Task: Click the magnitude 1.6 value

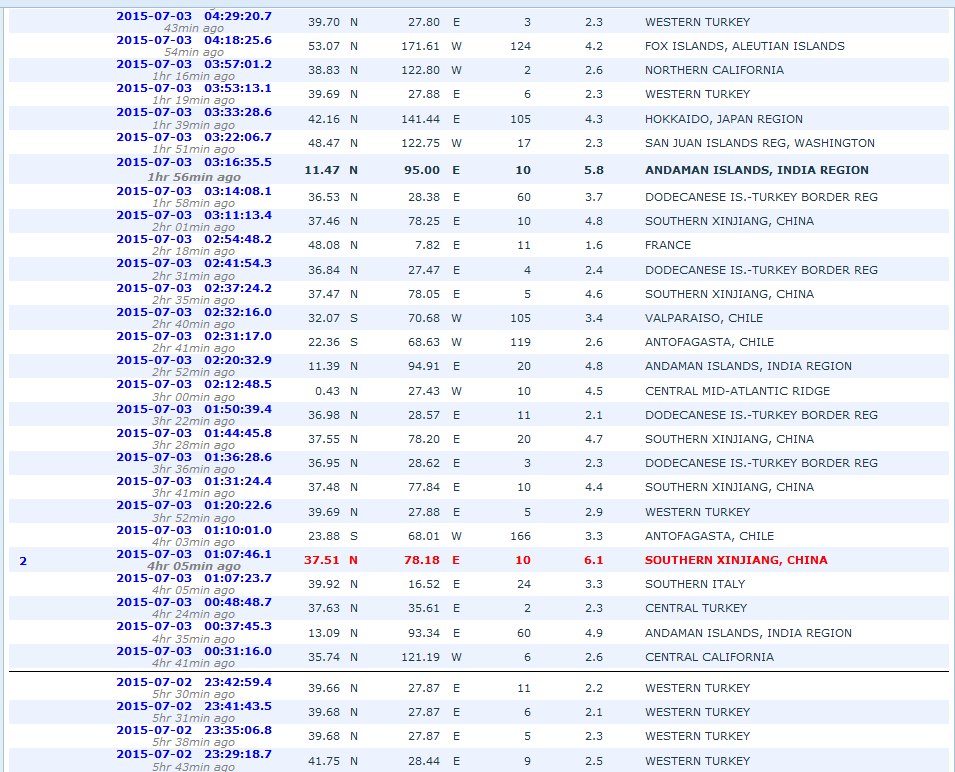Action: pos(594,245)
